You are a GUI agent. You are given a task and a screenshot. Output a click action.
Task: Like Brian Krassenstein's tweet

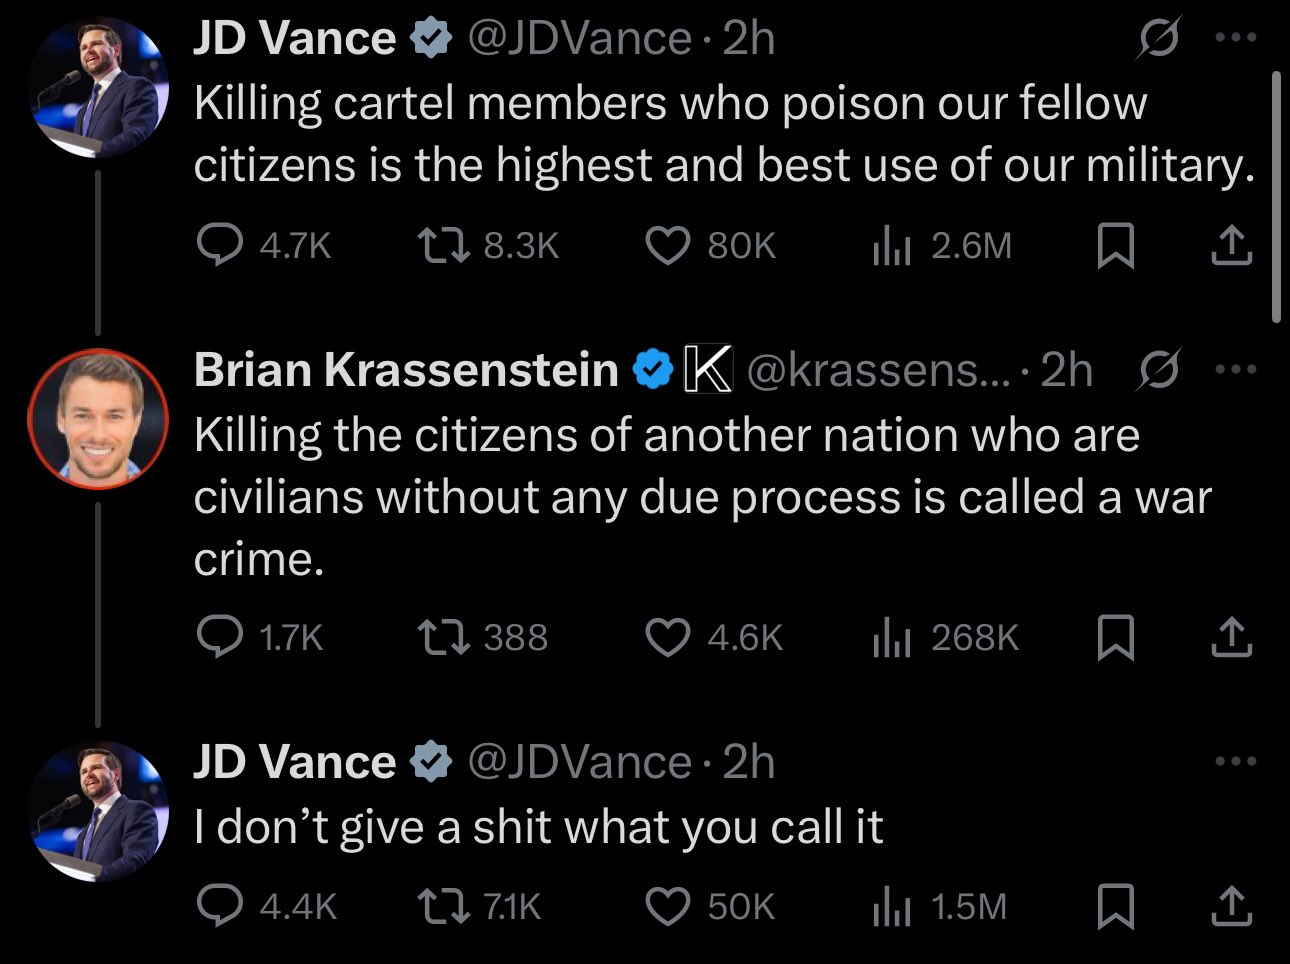tap(668, 638)
